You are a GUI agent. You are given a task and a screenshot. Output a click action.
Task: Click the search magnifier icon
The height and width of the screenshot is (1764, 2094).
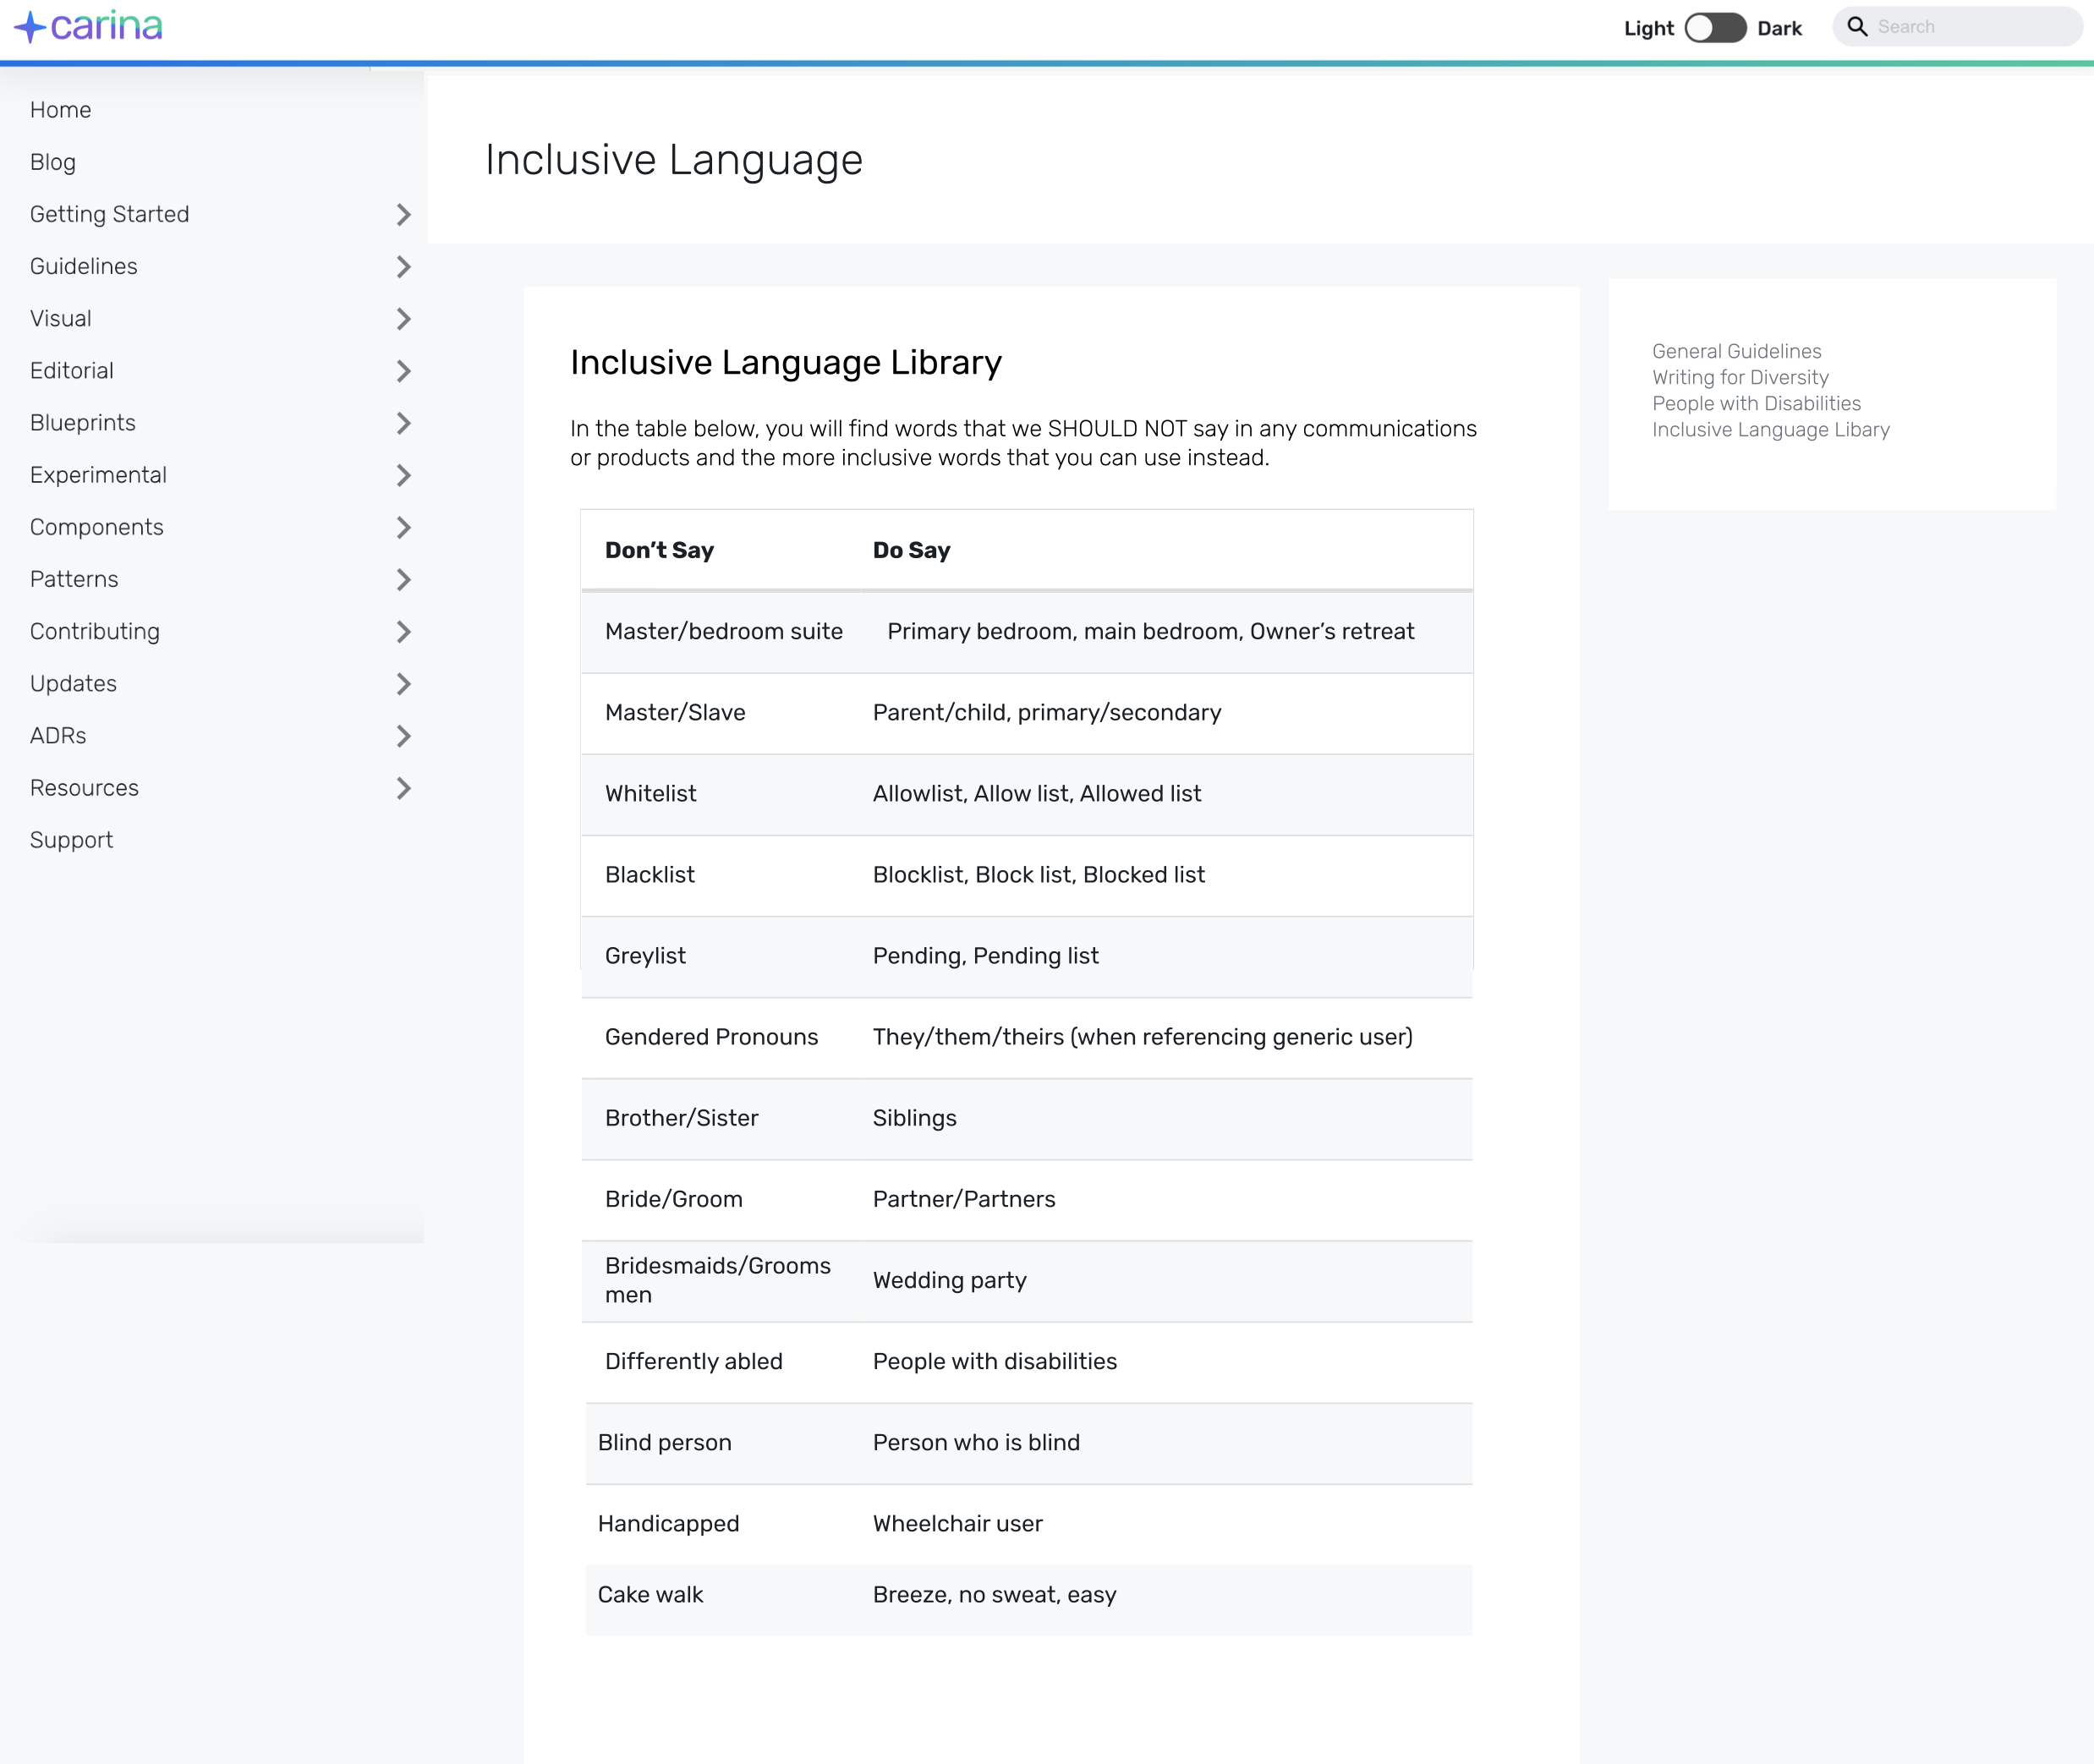click(x=1857, y=27)
